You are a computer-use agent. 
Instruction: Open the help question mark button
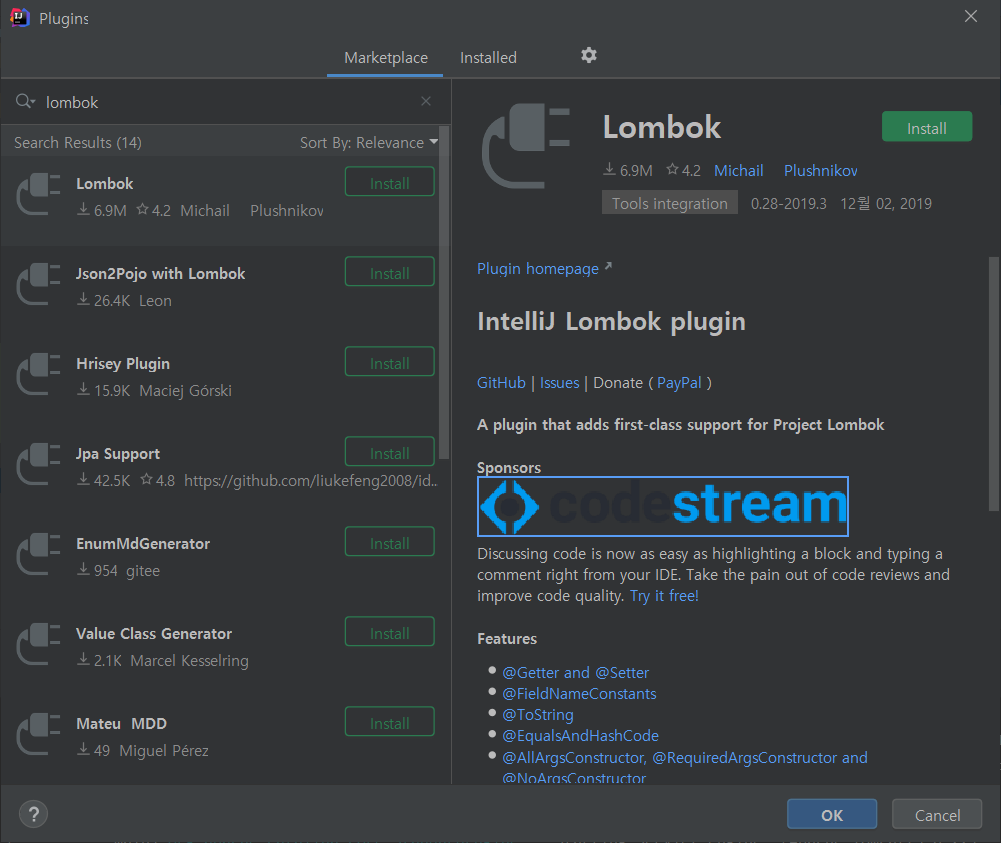pyautogui.click(x=33, y=814)
